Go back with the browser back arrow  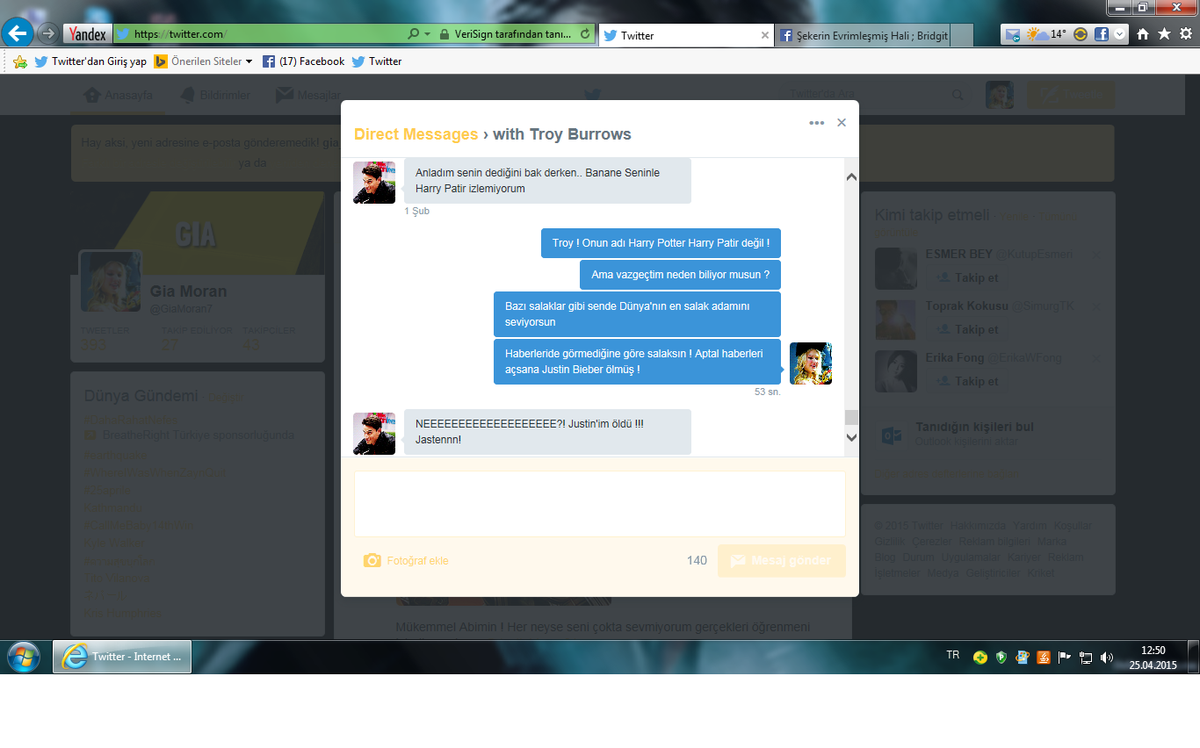click(x=18, y=33)
